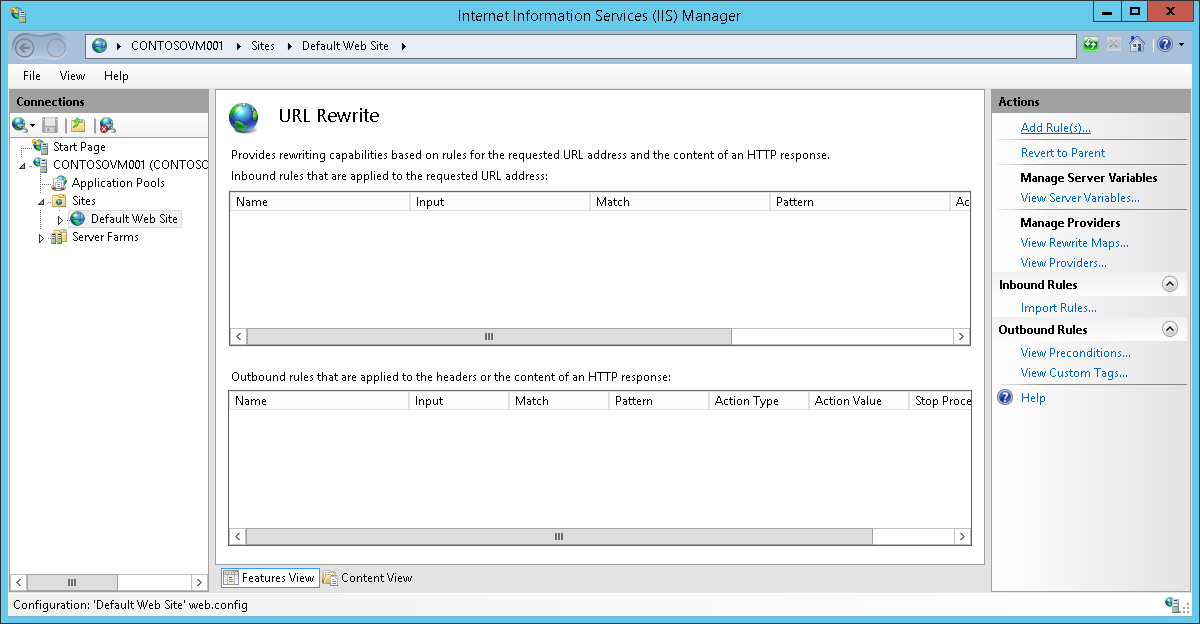Click the Server Farms tree icon

[x=60, y=237]
